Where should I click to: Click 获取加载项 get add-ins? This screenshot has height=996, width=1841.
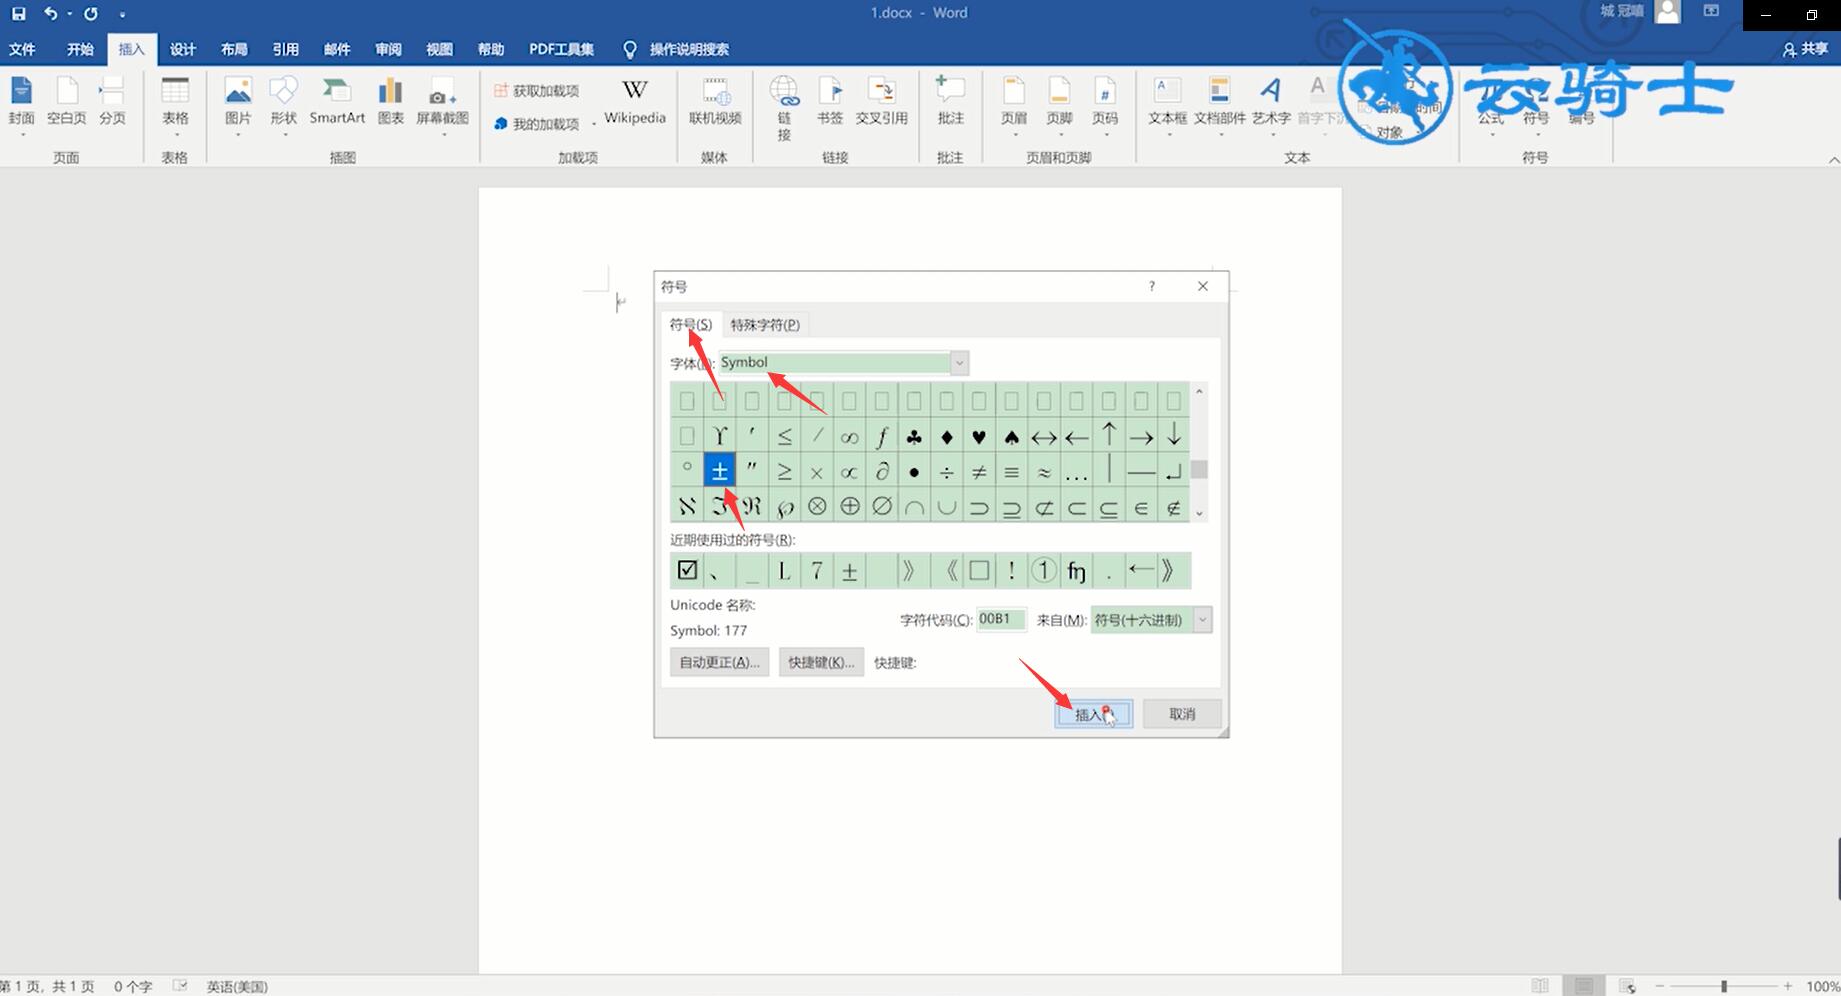537,91
